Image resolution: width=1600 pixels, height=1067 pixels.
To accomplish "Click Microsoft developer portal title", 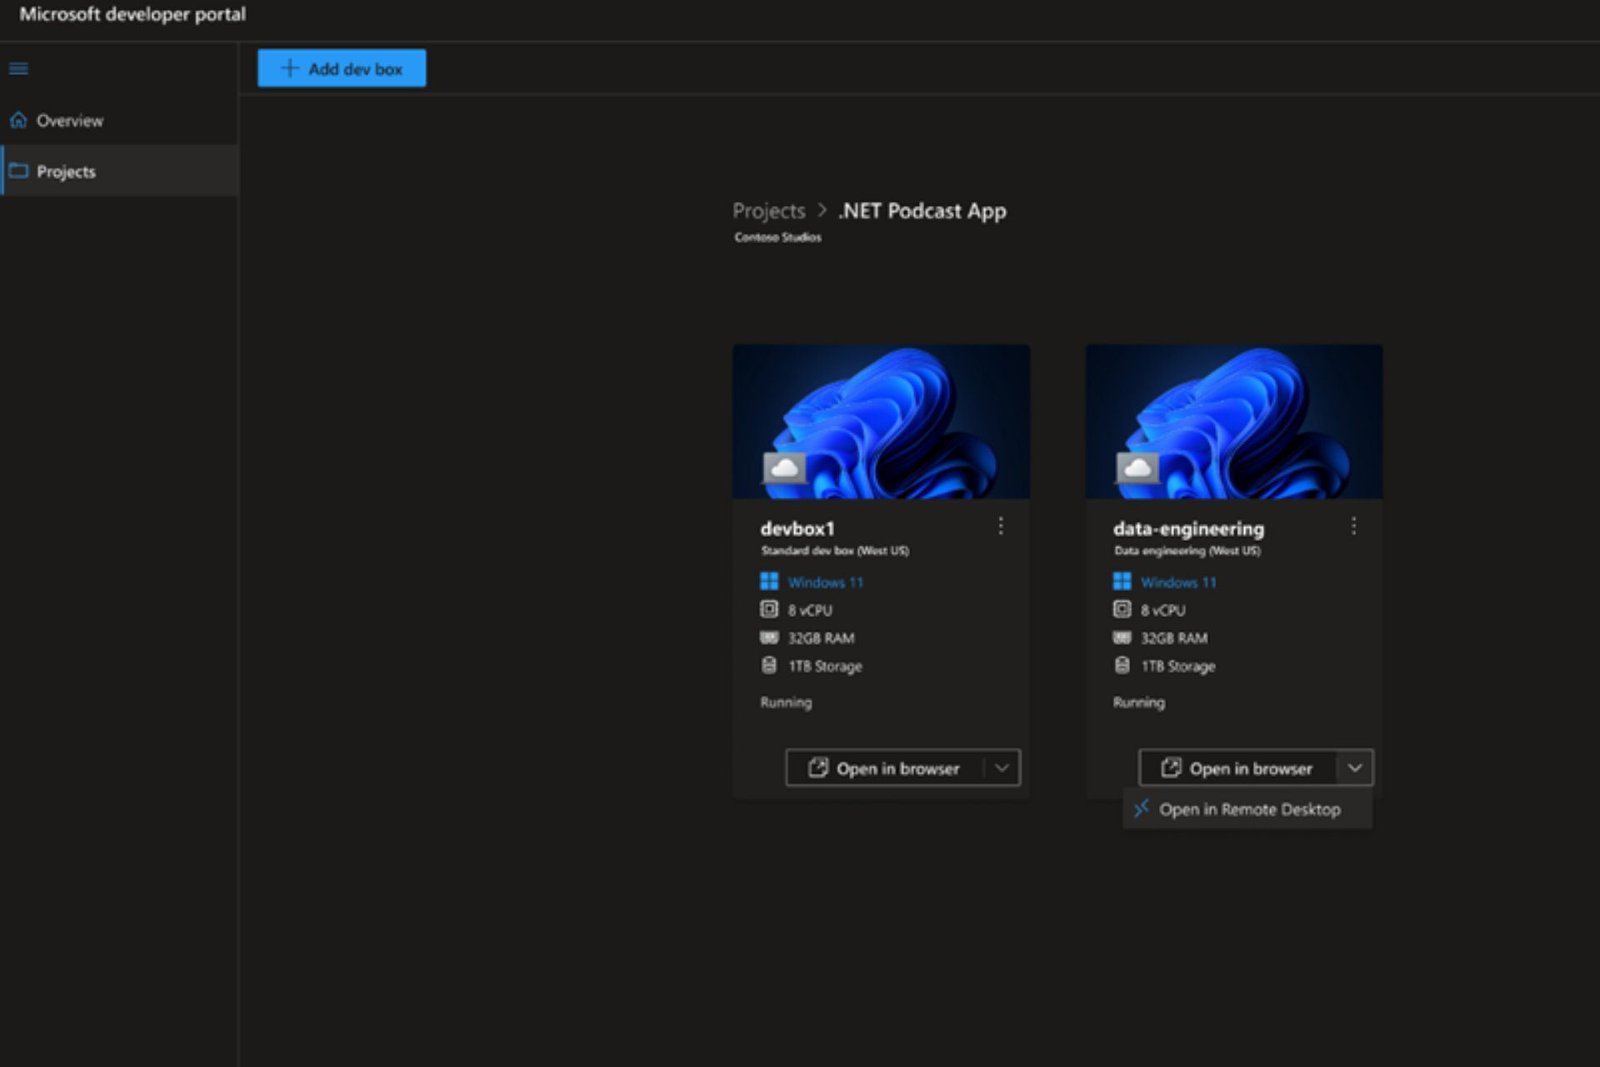I will (x=132, y=14).
